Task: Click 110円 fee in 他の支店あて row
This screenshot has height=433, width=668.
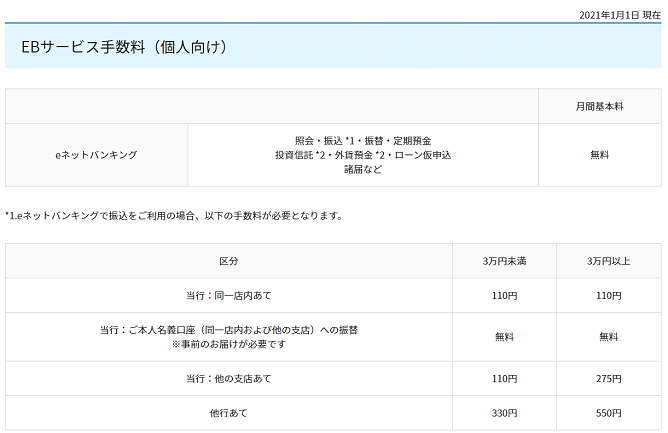Action: coord(505,379)
